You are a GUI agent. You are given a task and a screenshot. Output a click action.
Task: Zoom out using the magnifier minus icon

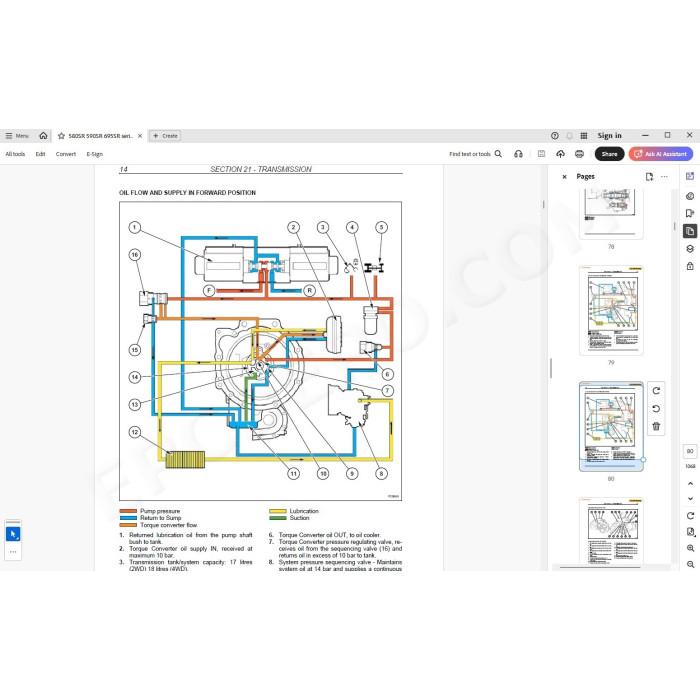pyautogui.click(x=690, y=564)
